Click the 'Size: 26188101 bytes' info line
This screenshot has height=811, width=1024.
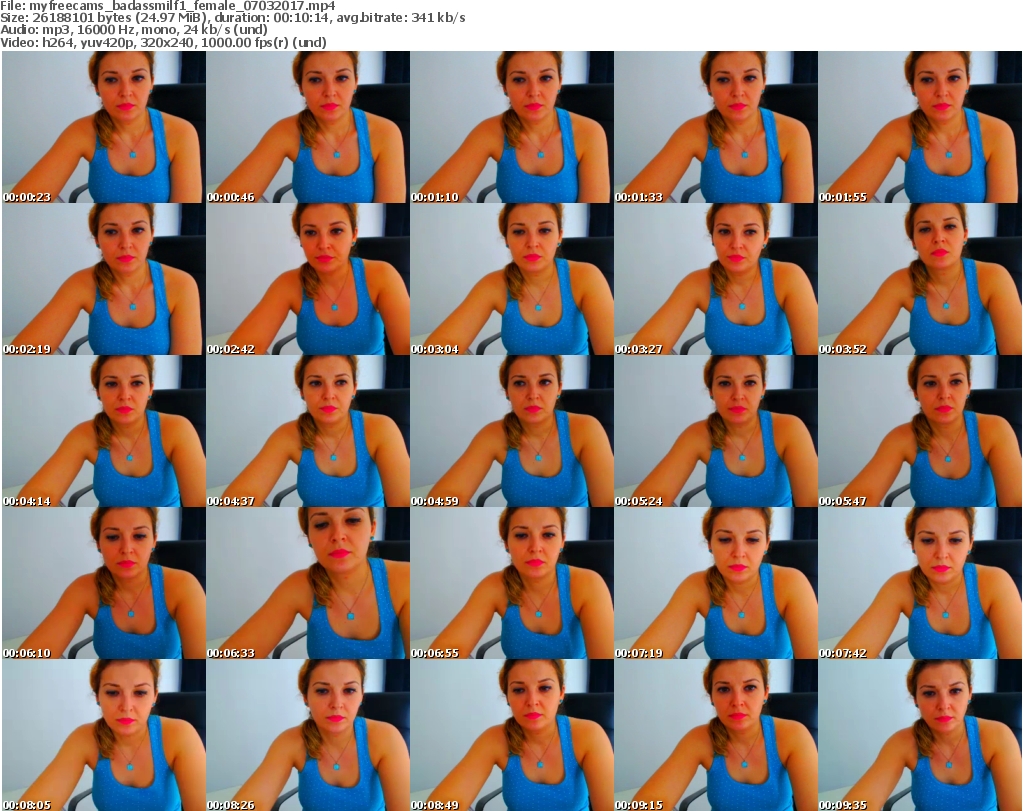(232, 18)
